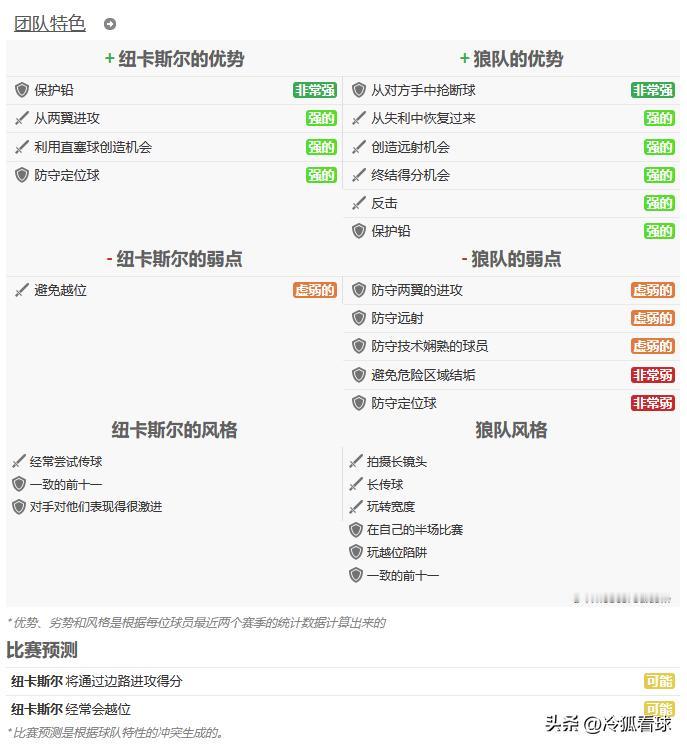687x748 pixels.
Task: Click sword icon beside 反击
Action: [x=359, y=203]
